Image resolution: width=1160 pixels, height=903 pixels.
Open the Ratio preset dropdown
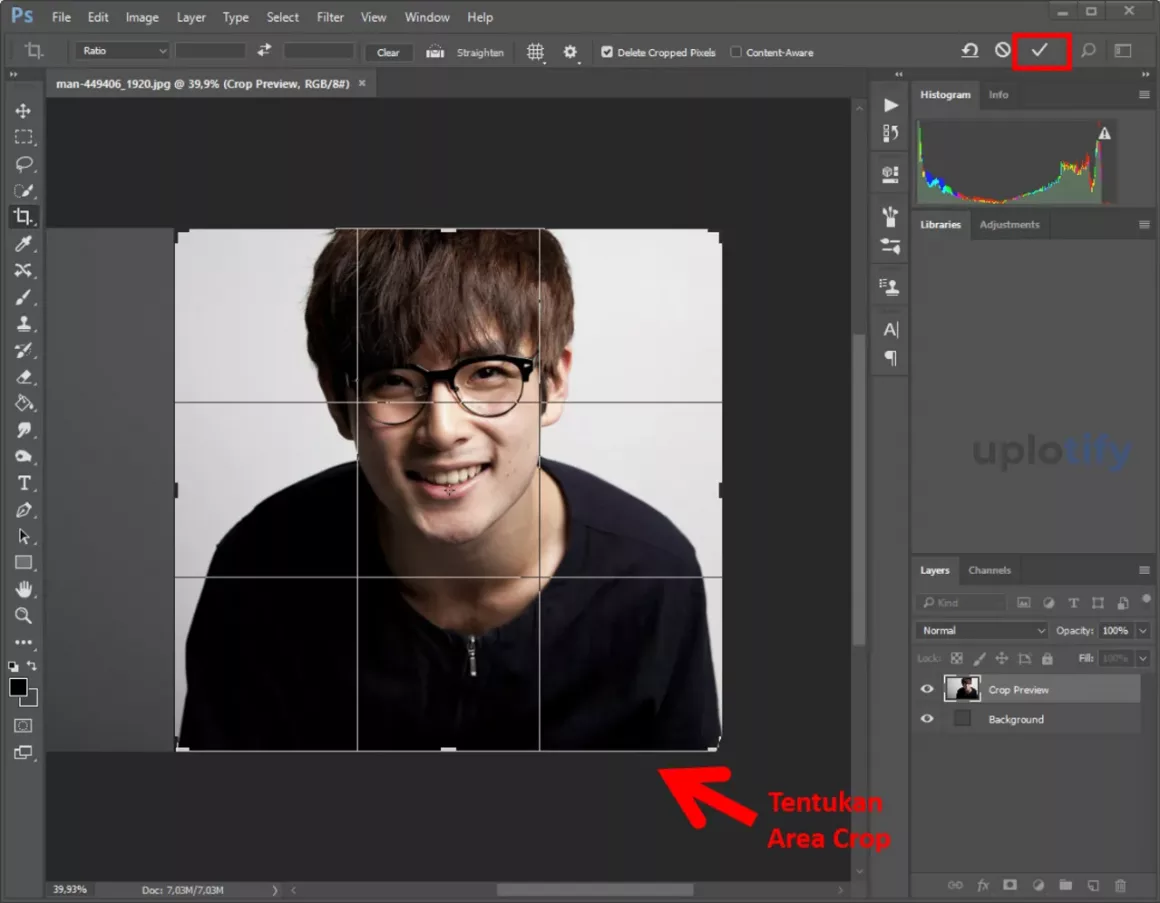click(x=122, y=50)
